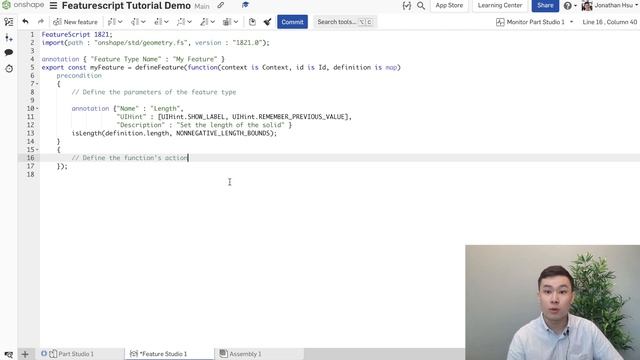Click the user avatar picture
The image size is (640, 360).
[587, 6]
